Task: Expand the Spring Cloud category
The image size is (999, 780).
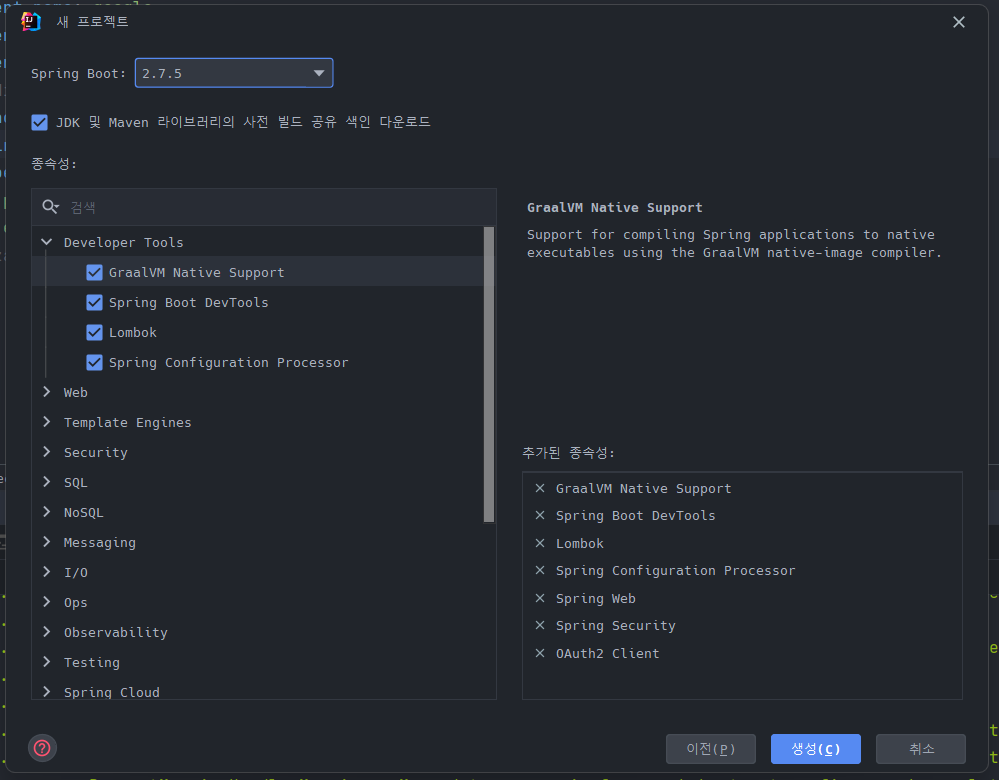Action: pos(47,691)
